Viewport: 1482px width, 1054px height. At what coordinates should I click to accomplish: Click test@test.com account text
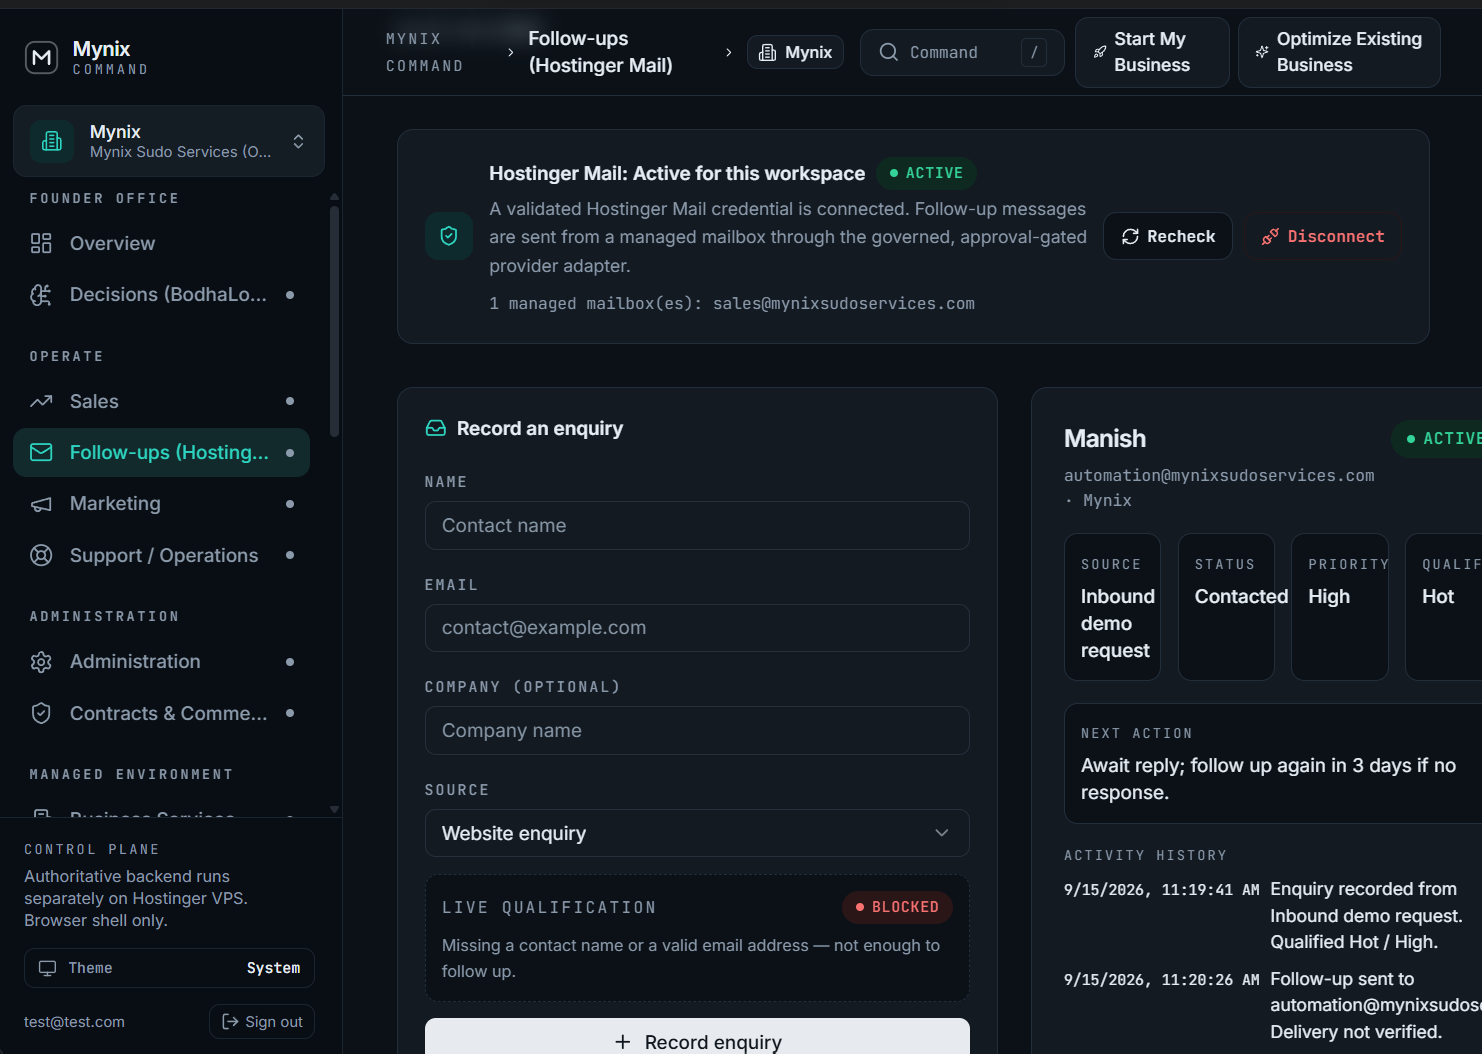click(75, 1022)
